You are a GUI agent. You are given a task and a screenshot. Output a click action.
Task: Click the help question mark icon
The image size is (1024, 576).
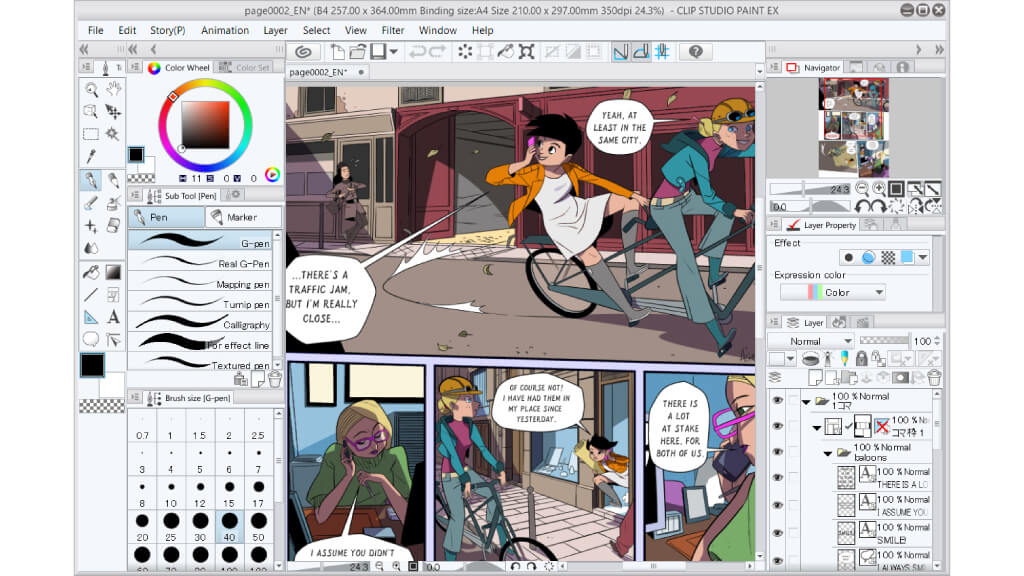696,52
